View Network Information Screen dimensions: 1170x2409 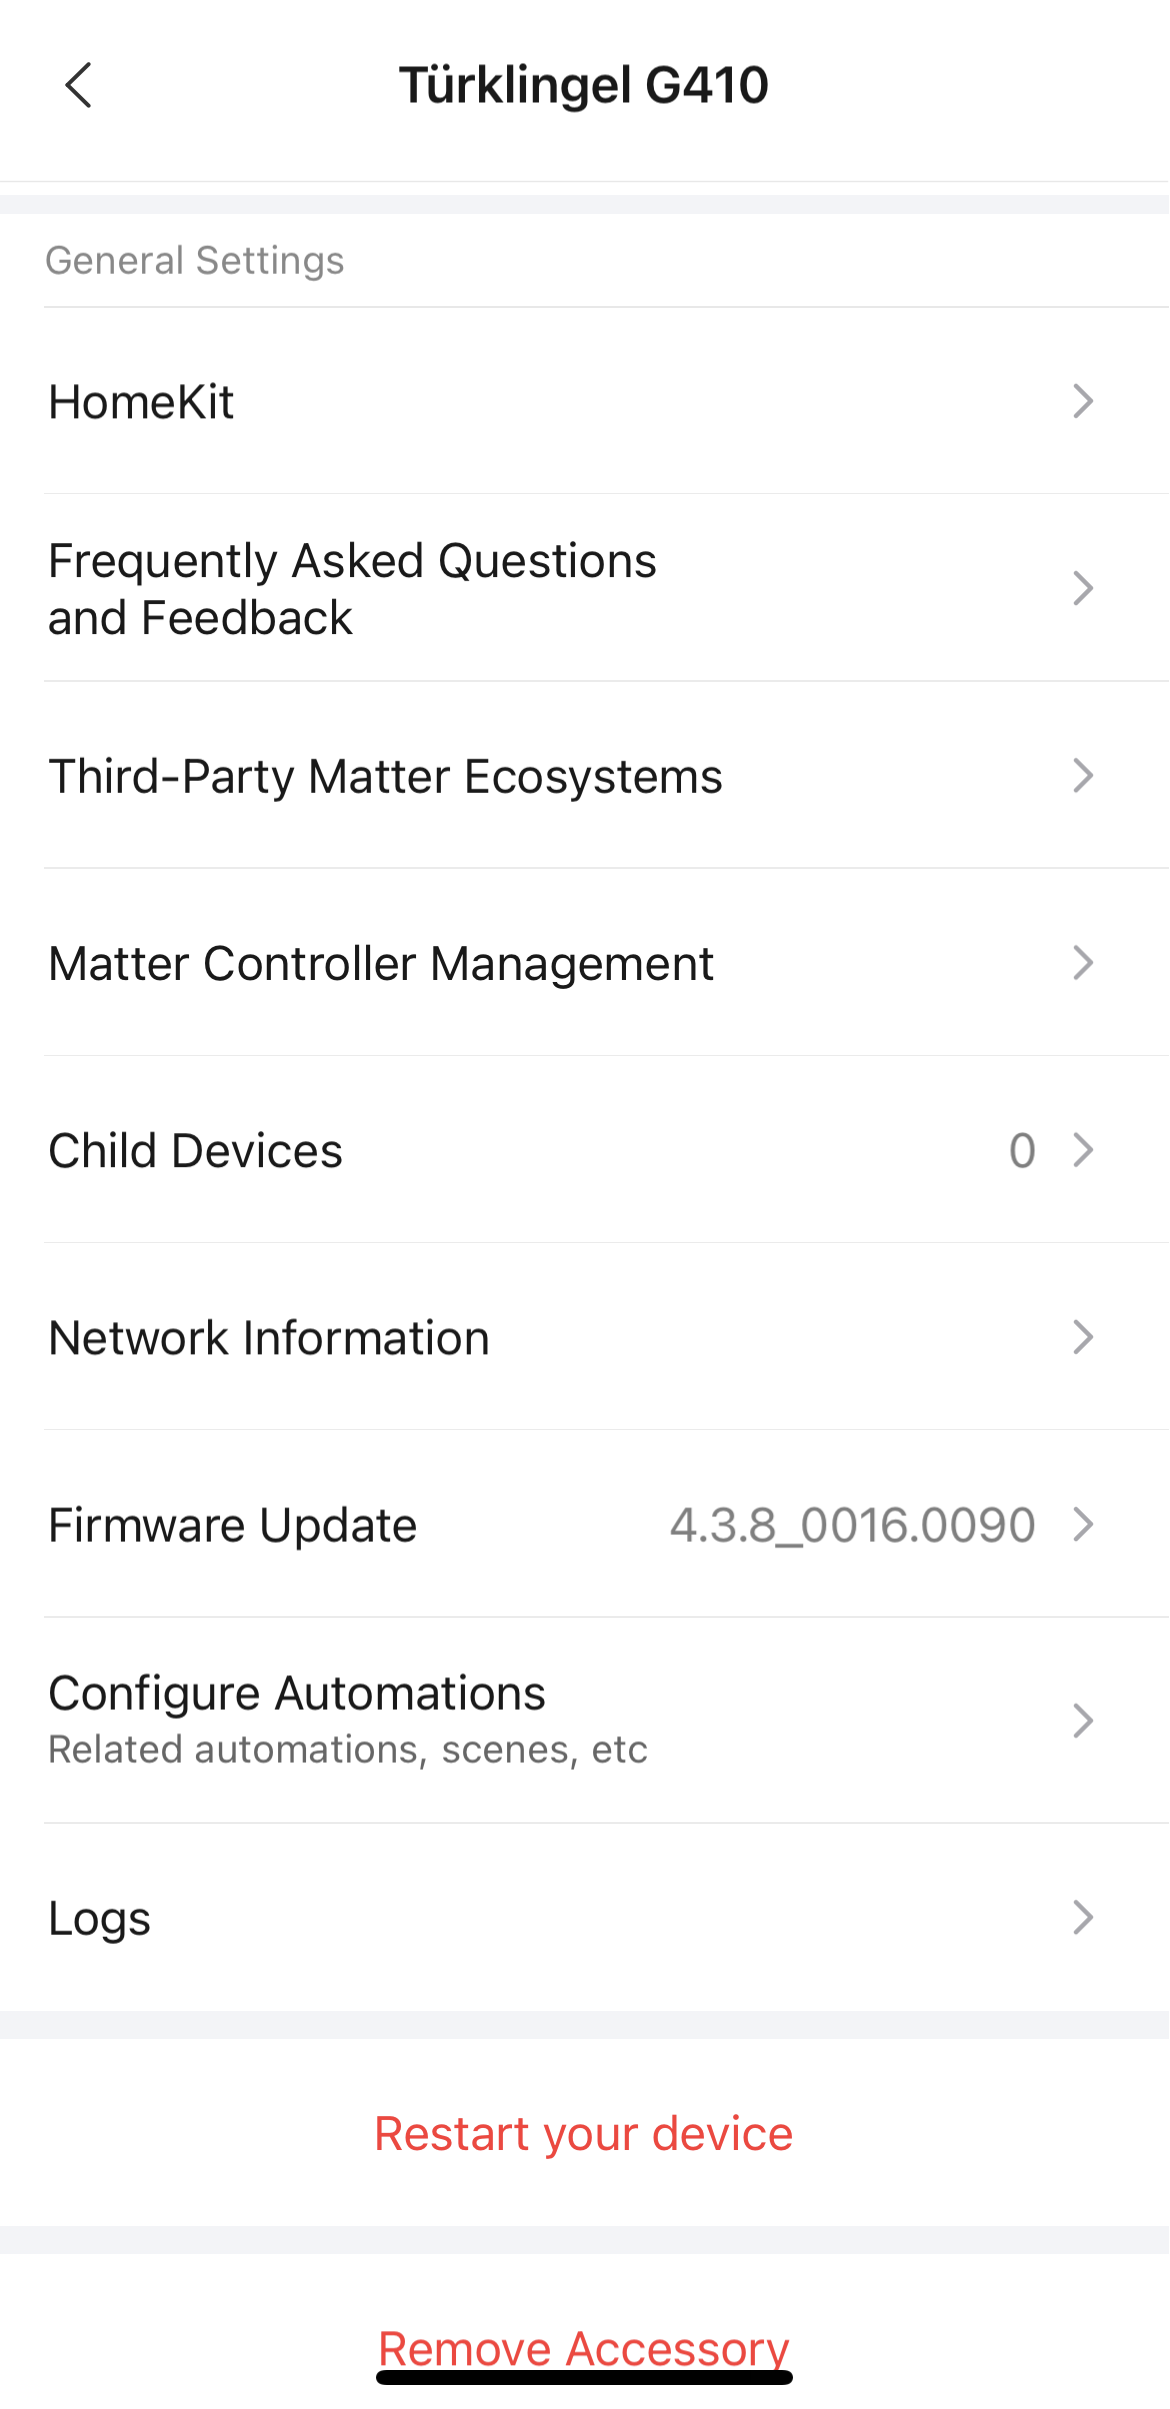(269, 1338)
